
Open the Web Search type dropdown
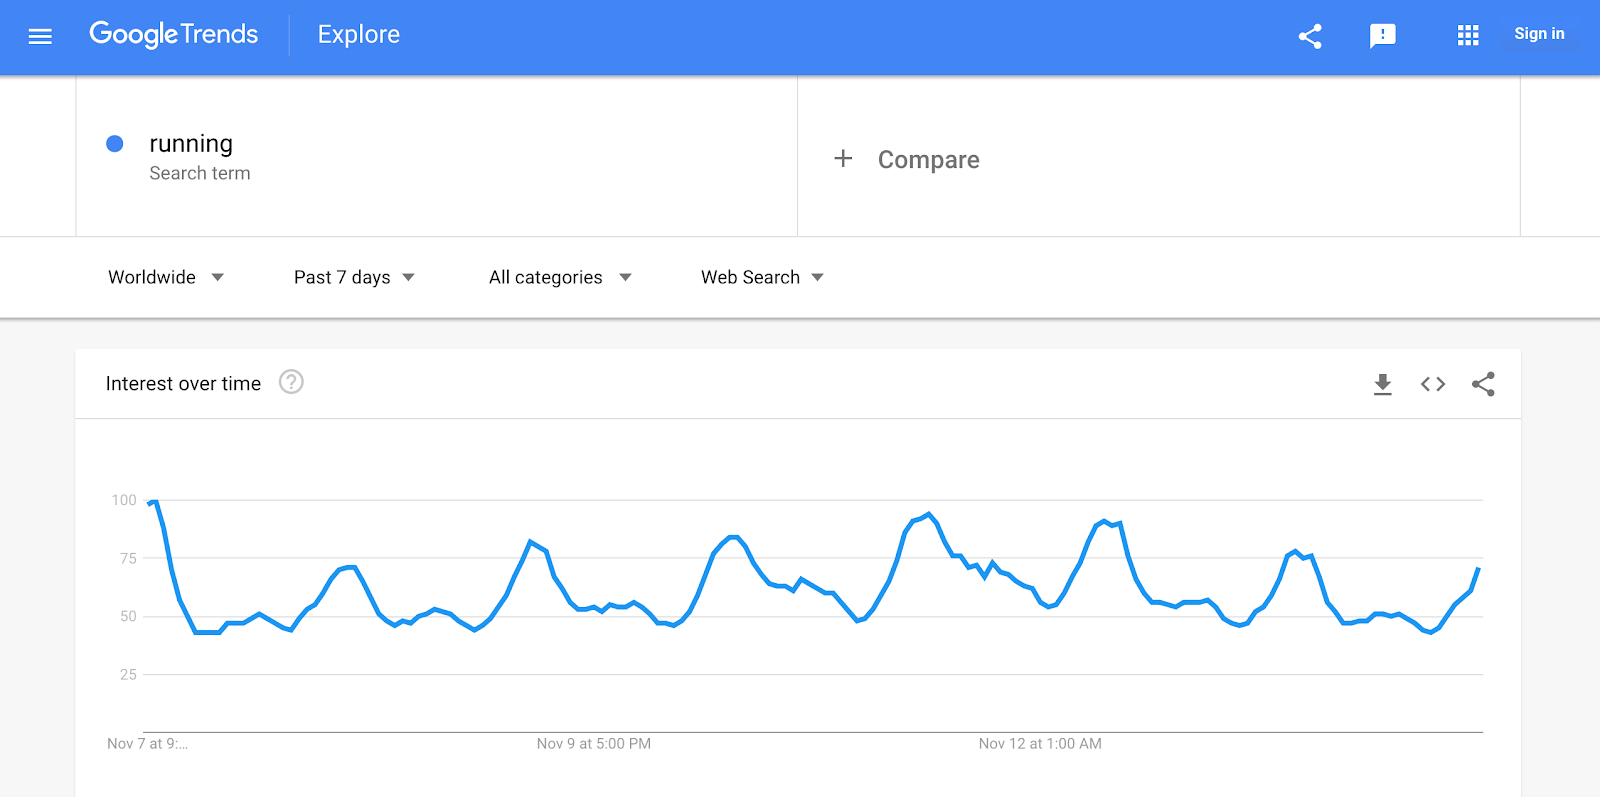point(762,277)
